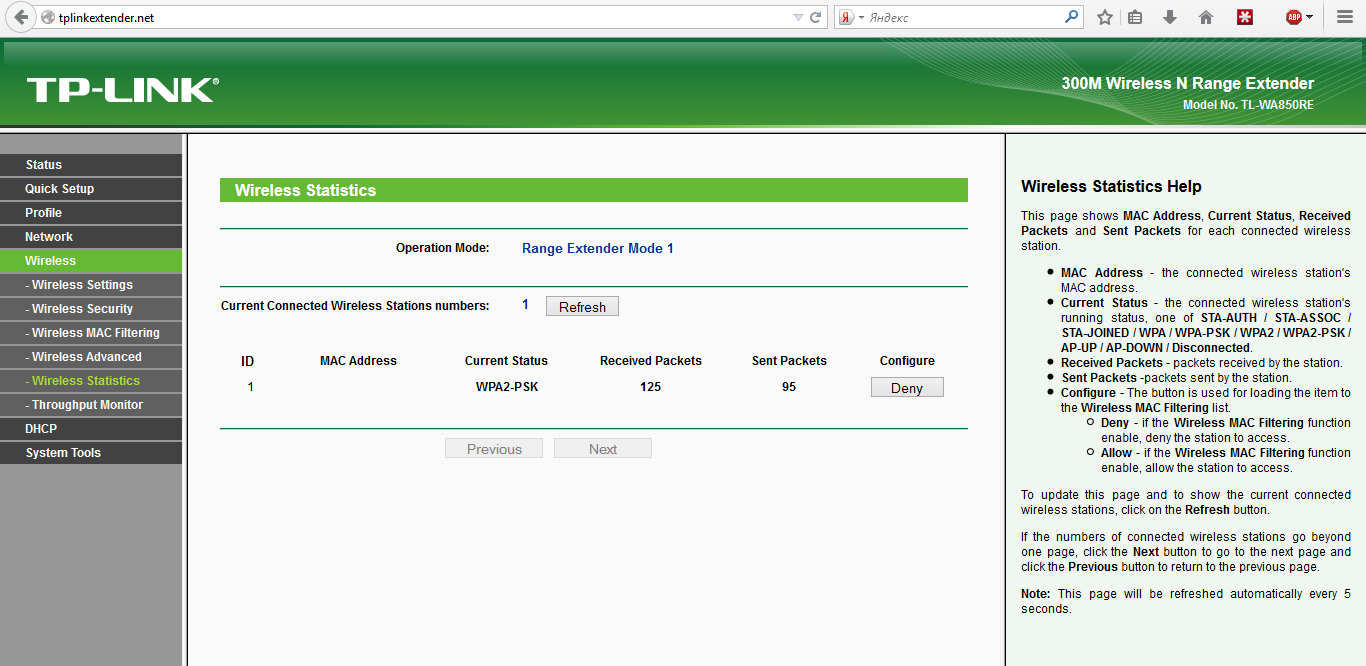Click the Adblock Plus ABP icon
The height and width of the screenshot is (666, 1366).
tap(1293, 17)
